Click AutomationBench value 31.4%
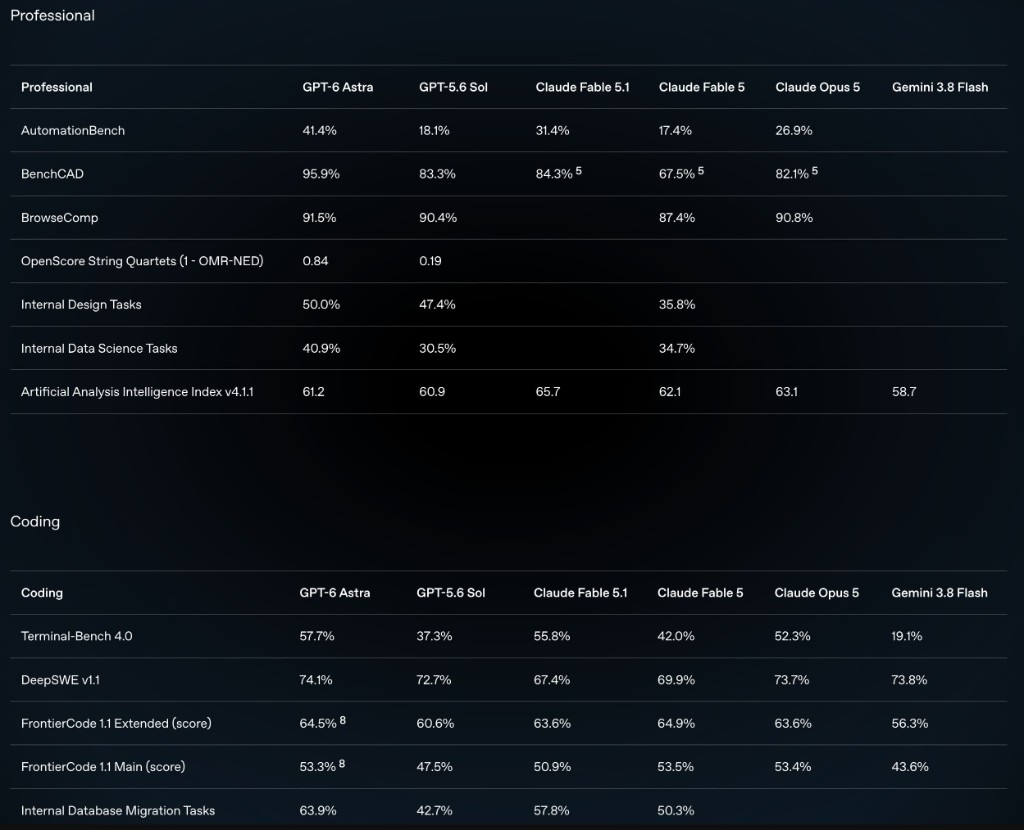 (552, 131)
